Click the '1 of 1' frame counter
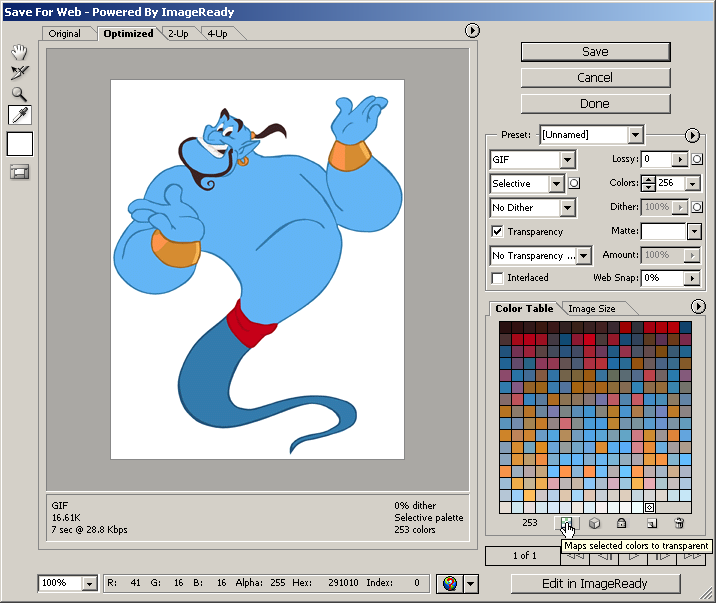The width and height of the screenshot is (716, 603). click(525, 556)
